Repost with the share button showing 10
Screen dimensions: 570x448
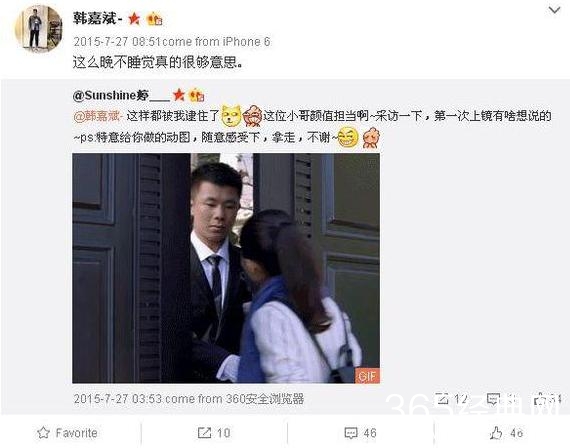point(214,433)
